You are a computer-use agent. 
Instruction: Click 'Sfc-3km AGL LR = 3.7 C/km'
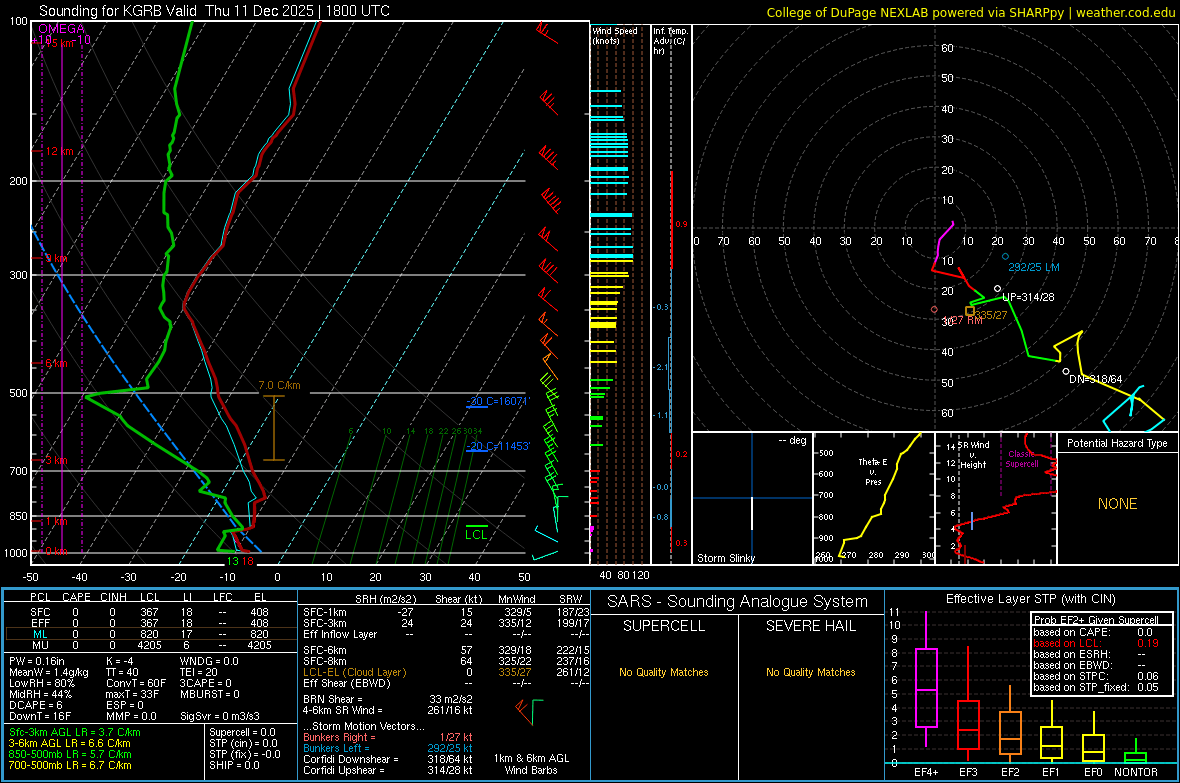[75, 732]
